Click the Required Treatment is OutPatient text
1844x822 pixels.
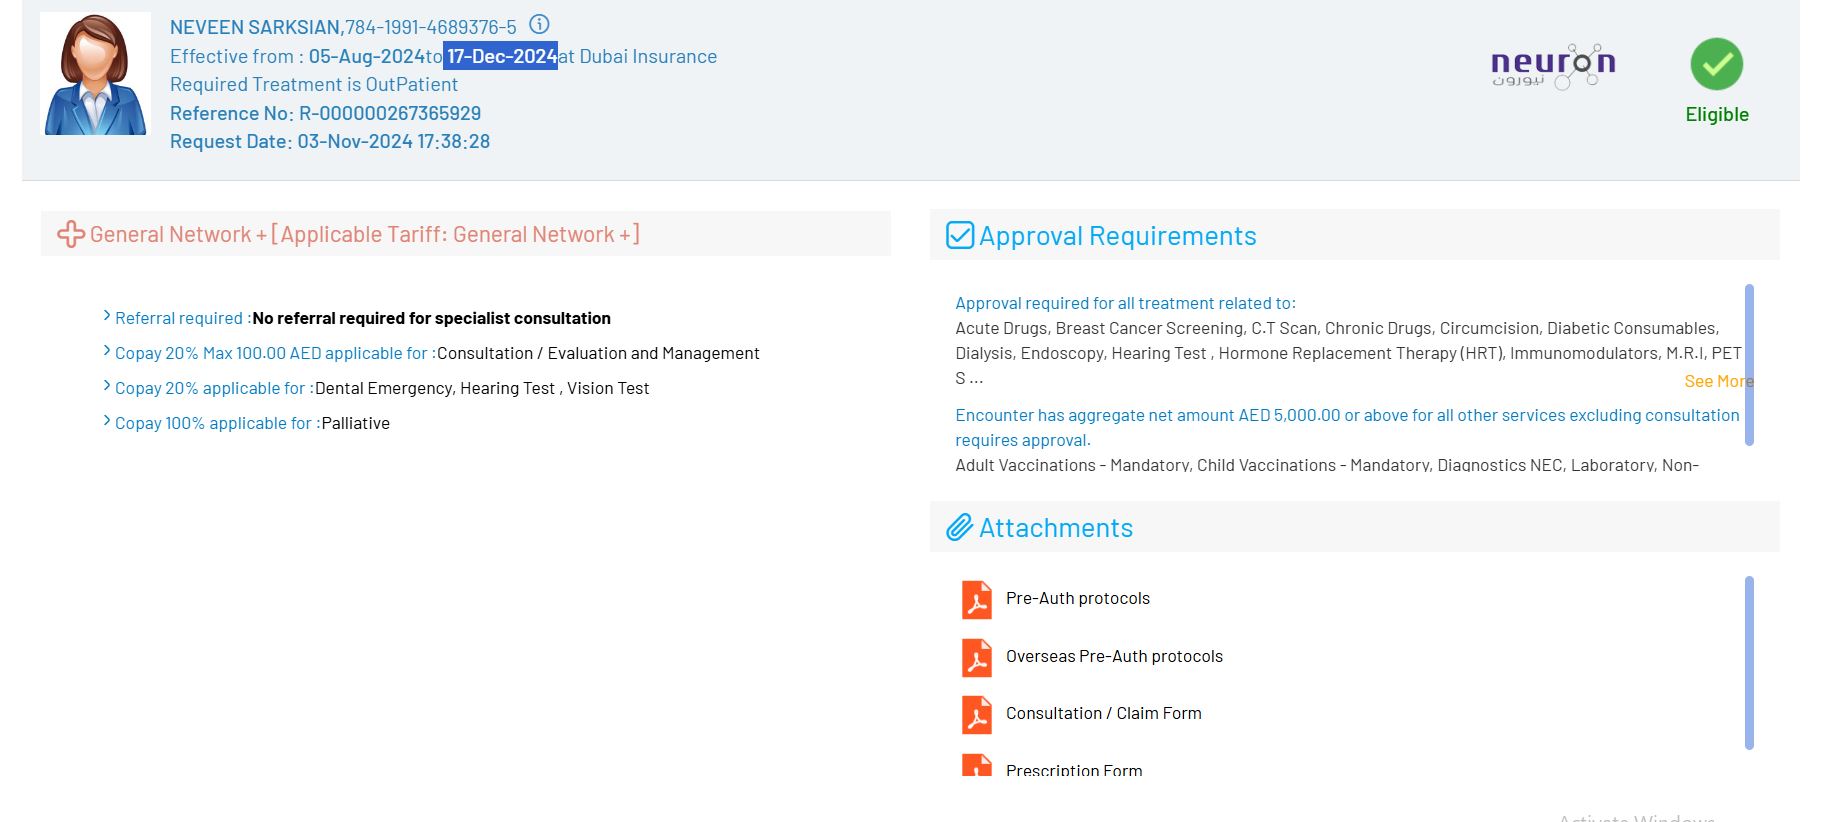pyautogui.click(x=314, y=84)
